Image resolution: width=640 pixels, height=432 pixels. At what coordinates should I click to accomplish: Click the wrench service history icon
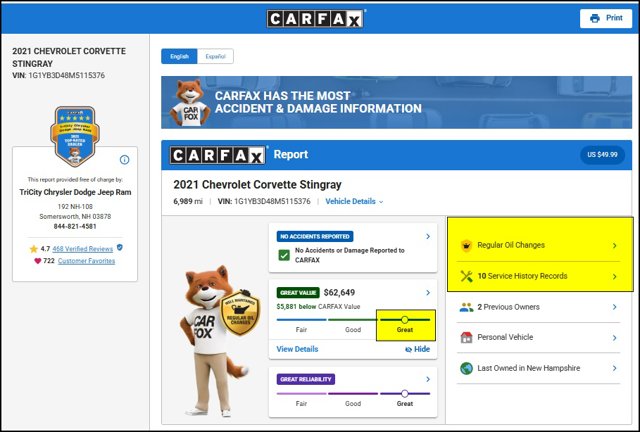(x=466, y=276)
